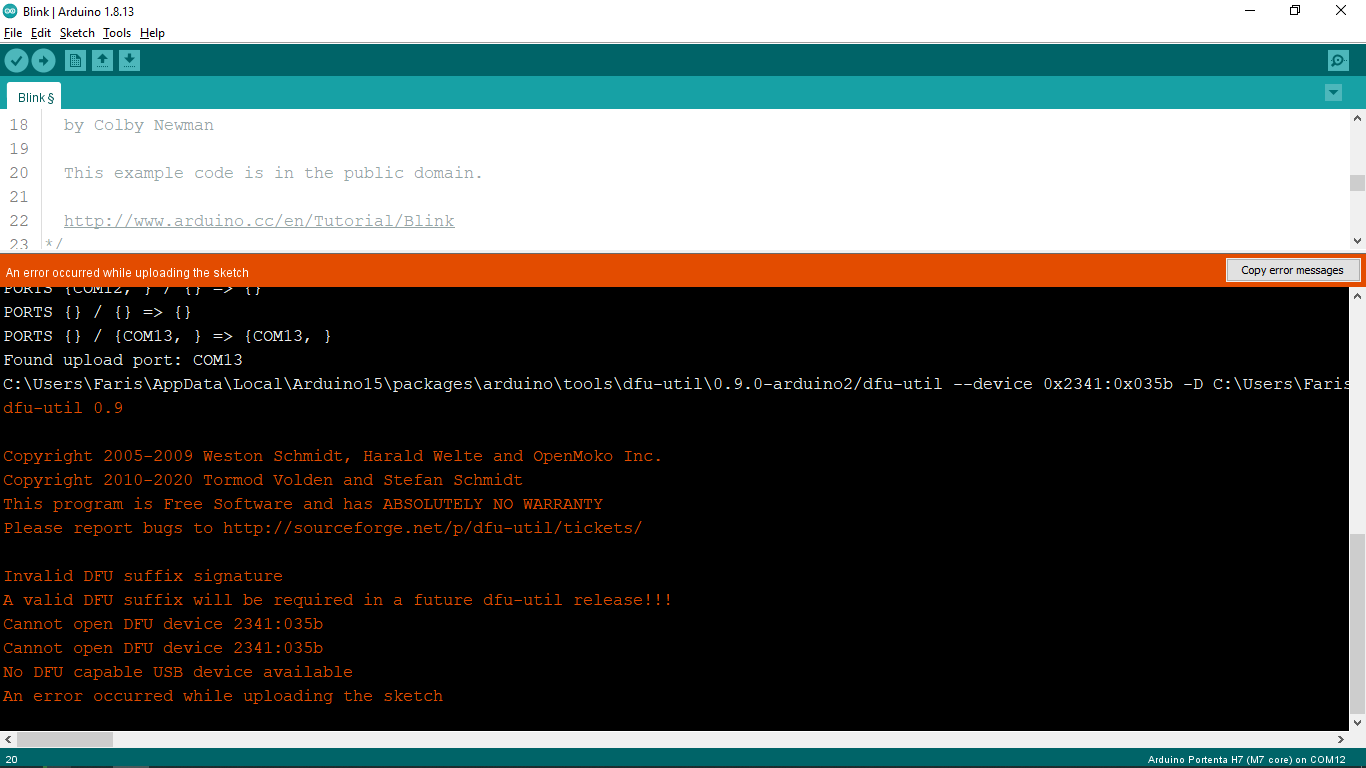Viewport: 1366px width, 768px height.
Task: Click the 'A valid DFU suffix will be required' line
Action: coord(338,600)
